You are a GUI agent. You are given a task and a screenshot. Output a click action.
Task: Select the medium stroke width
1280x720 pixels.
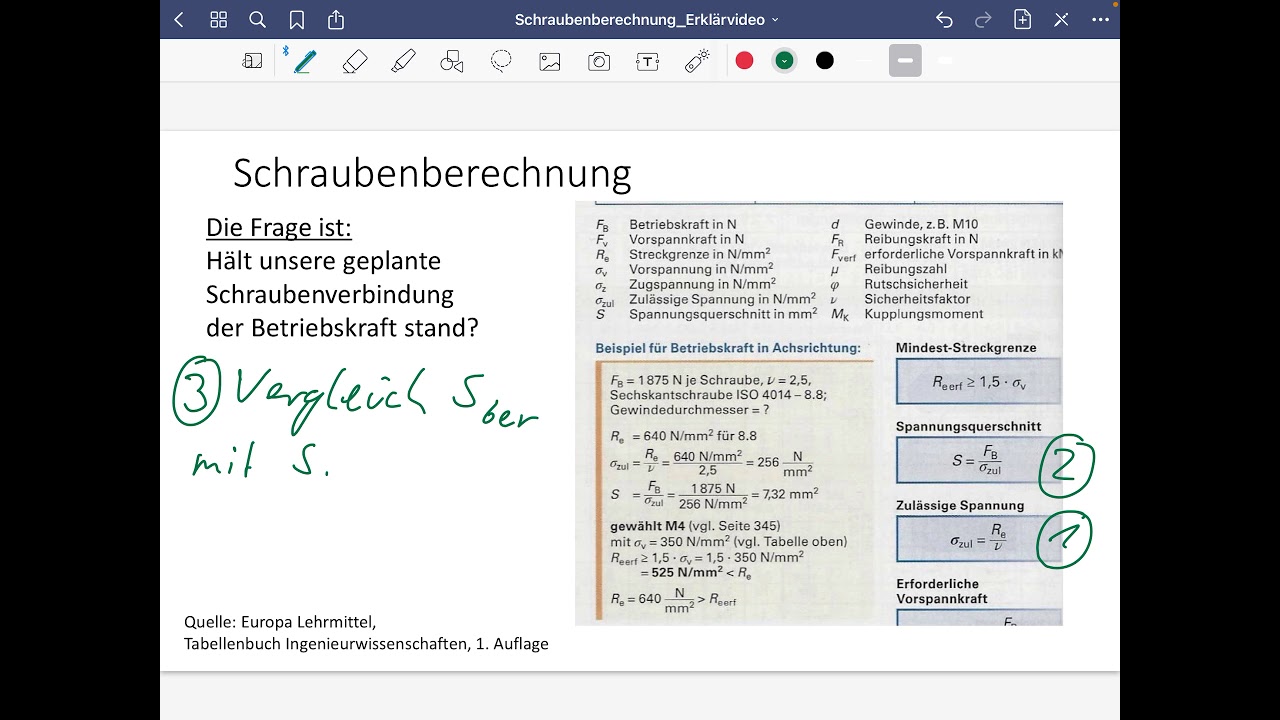click(905, 61)
